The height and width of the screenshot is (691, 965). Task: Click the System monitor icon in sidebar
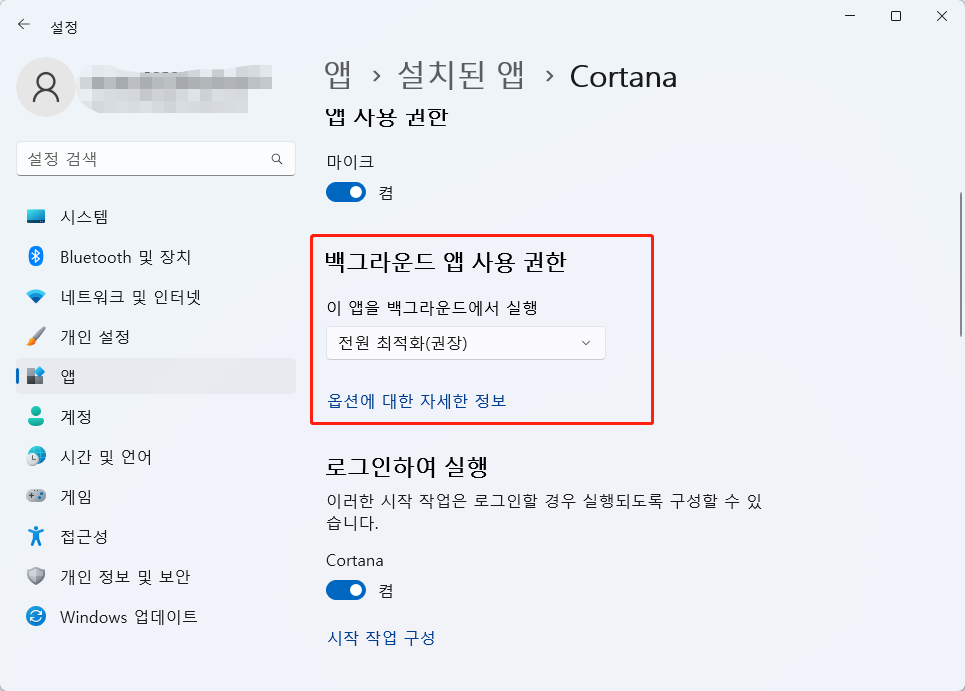click(x=36, y=217)
